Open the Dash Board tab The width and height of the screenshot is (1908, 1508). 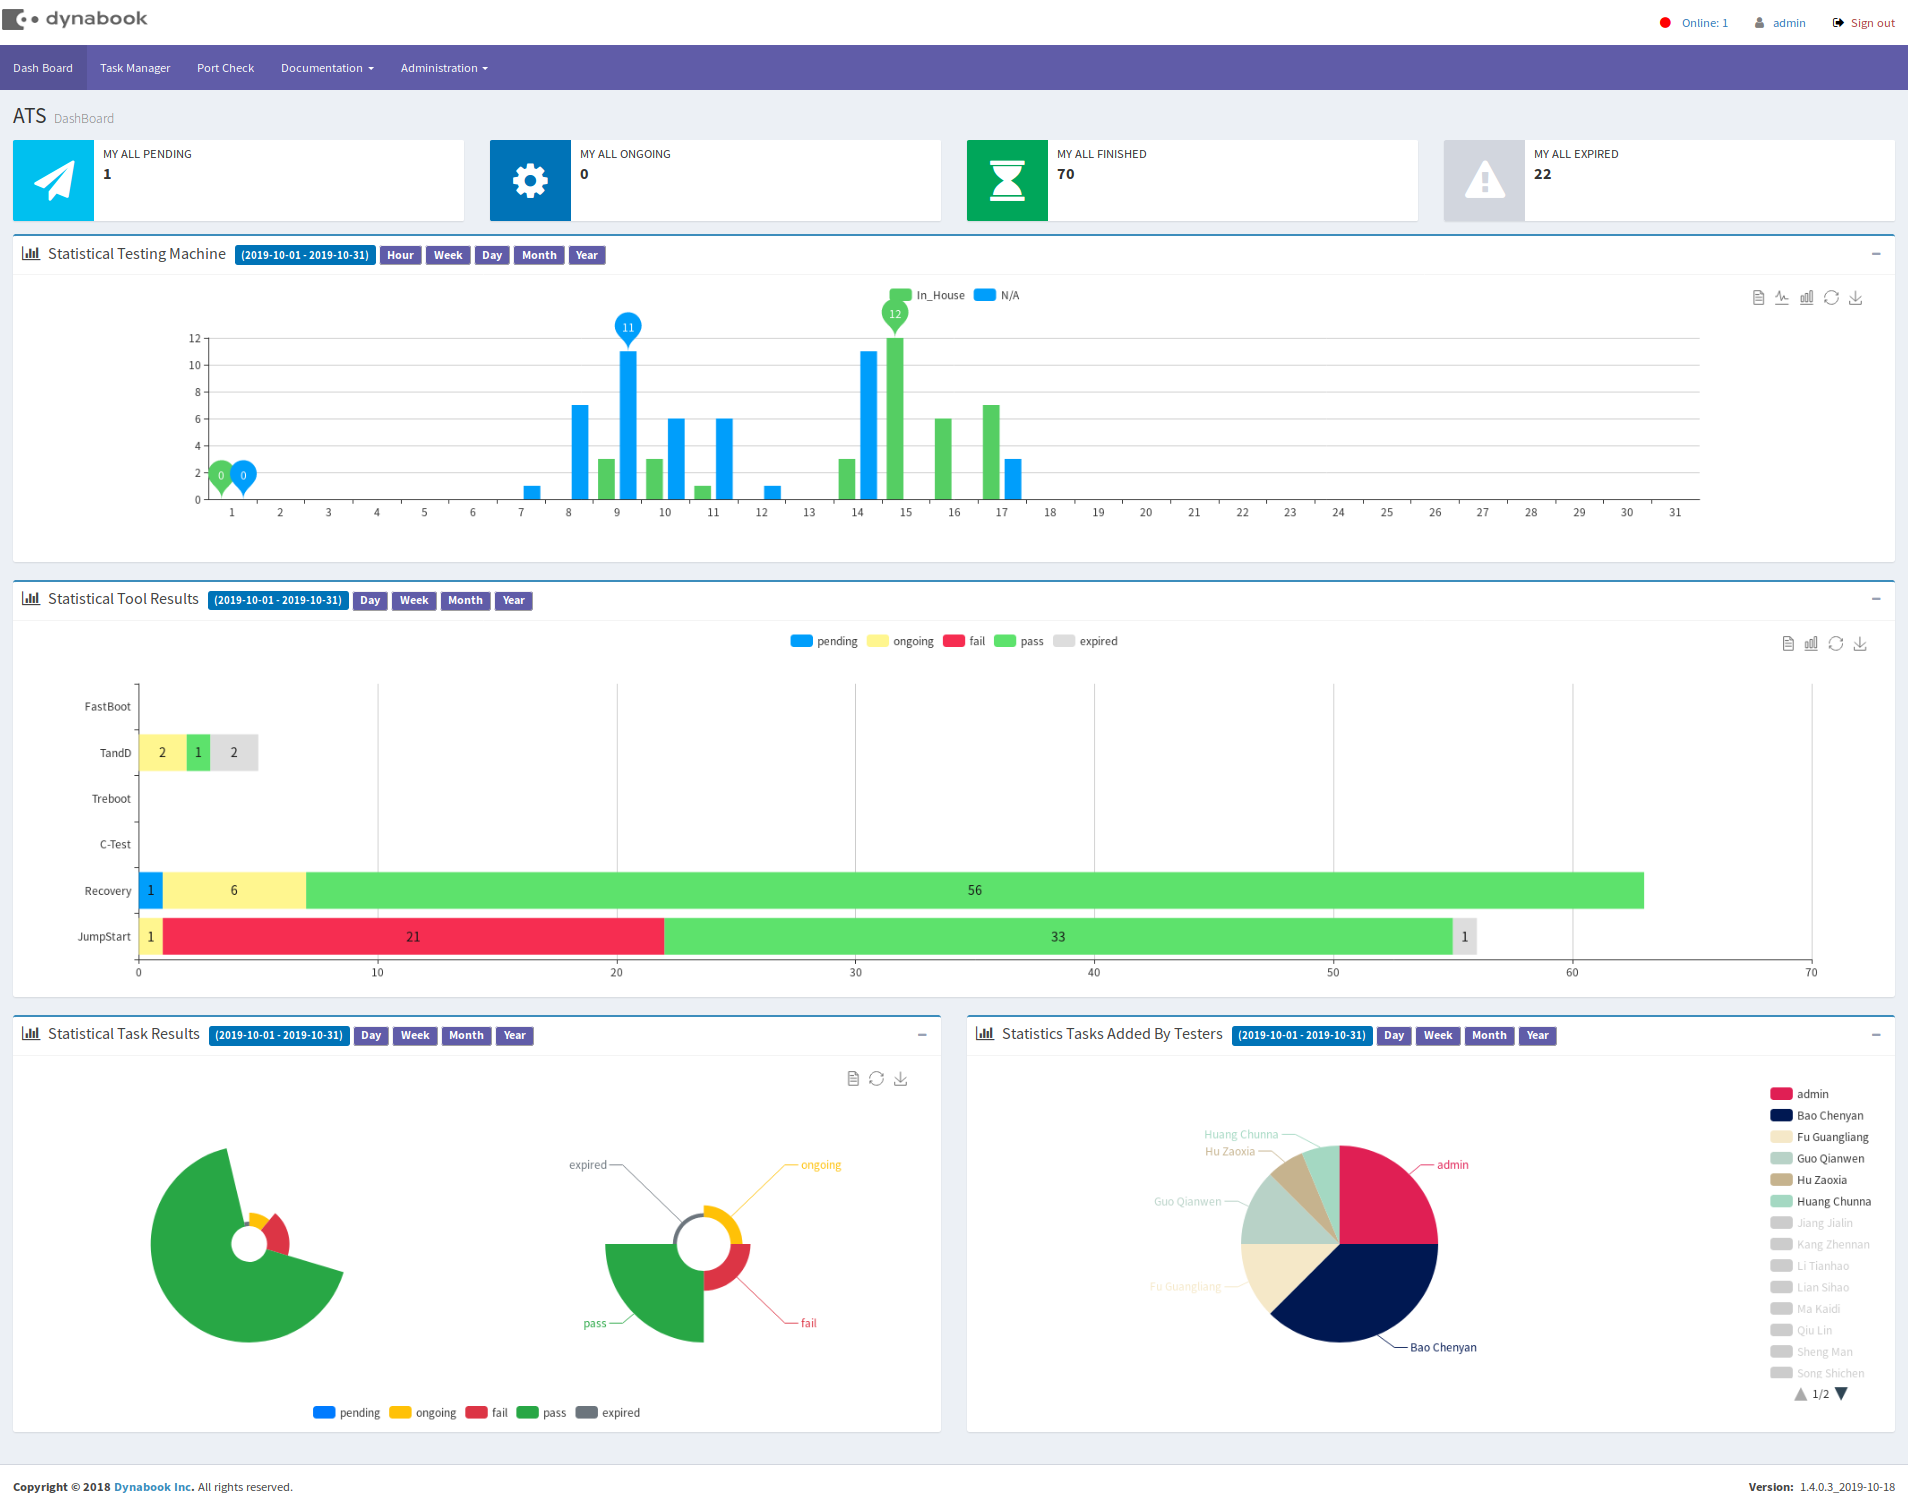43,68
